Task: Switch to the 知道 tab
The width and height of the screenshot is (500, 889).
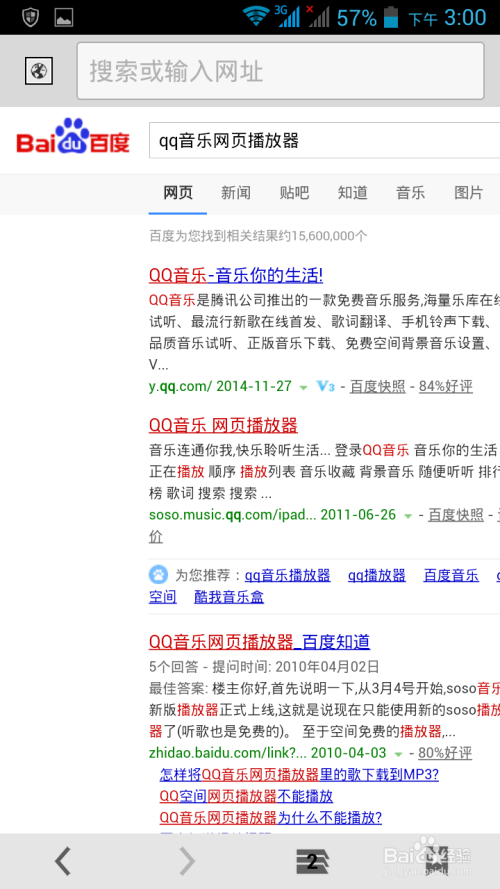Action: click(353, 193)
